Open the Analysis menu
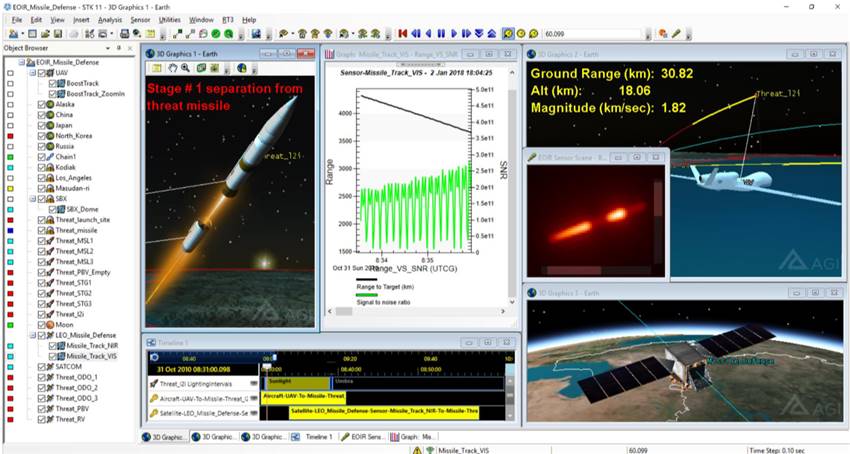 coord(110,19)
